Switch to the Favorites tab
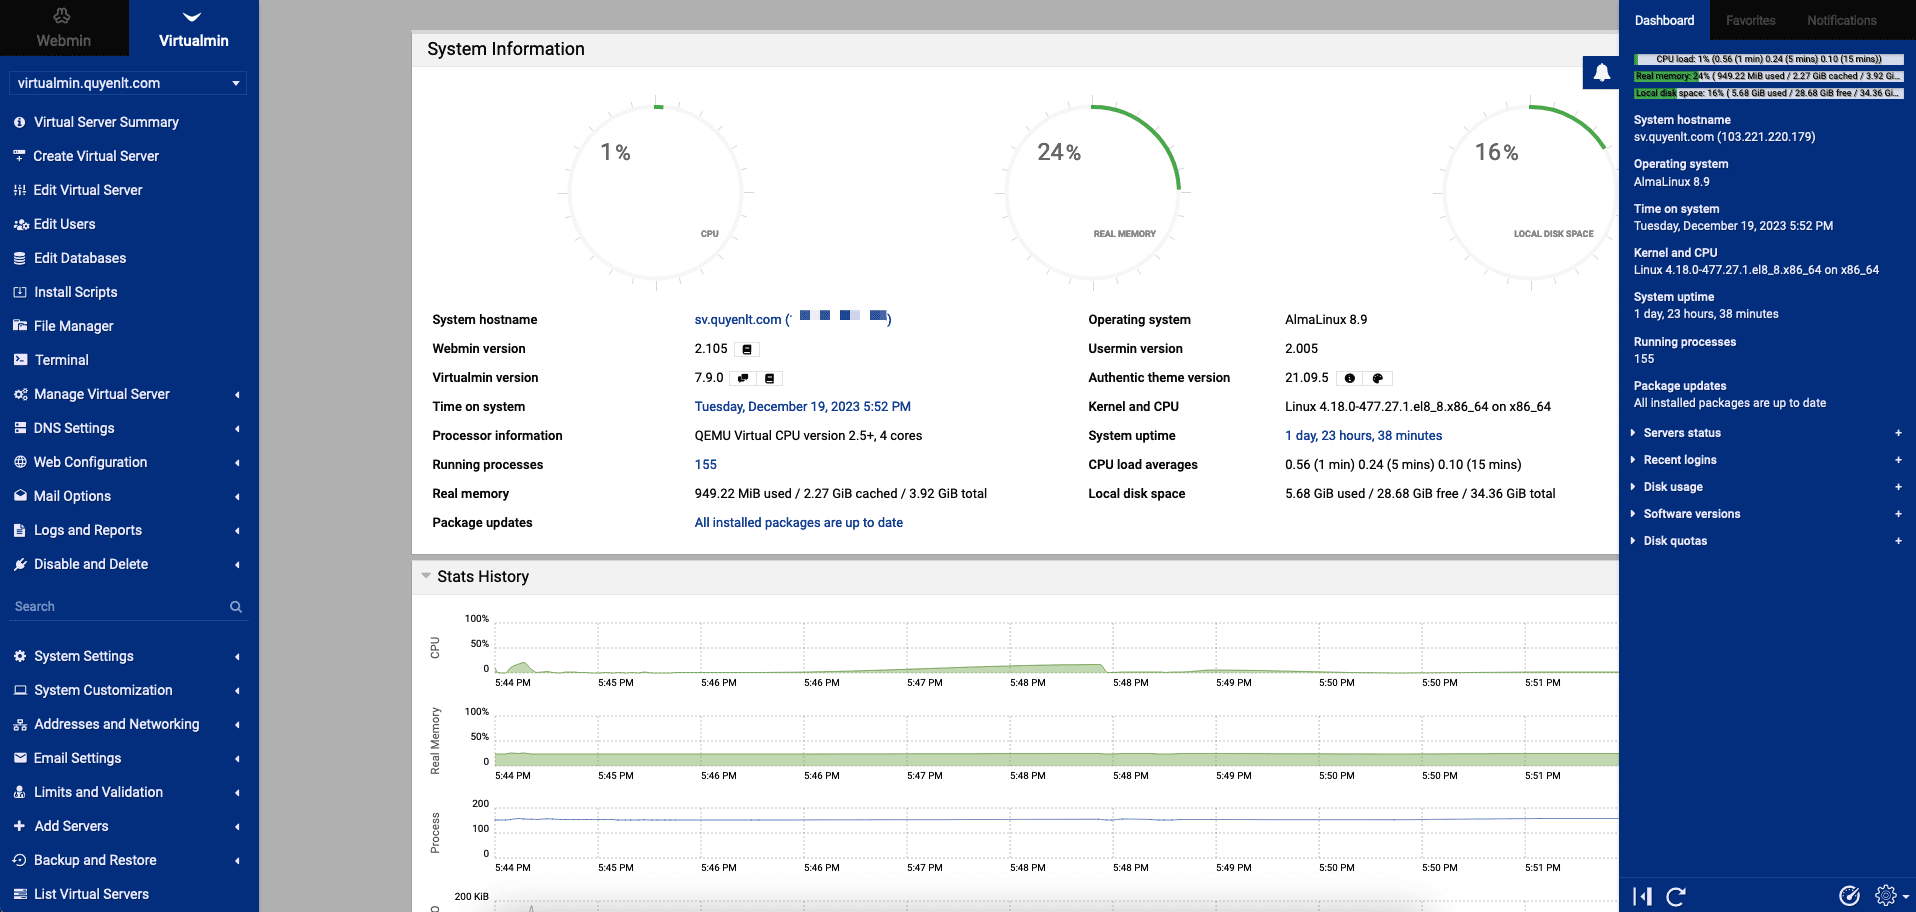The width and height of the screenshot is (1916, 912). coord(1750,20)
